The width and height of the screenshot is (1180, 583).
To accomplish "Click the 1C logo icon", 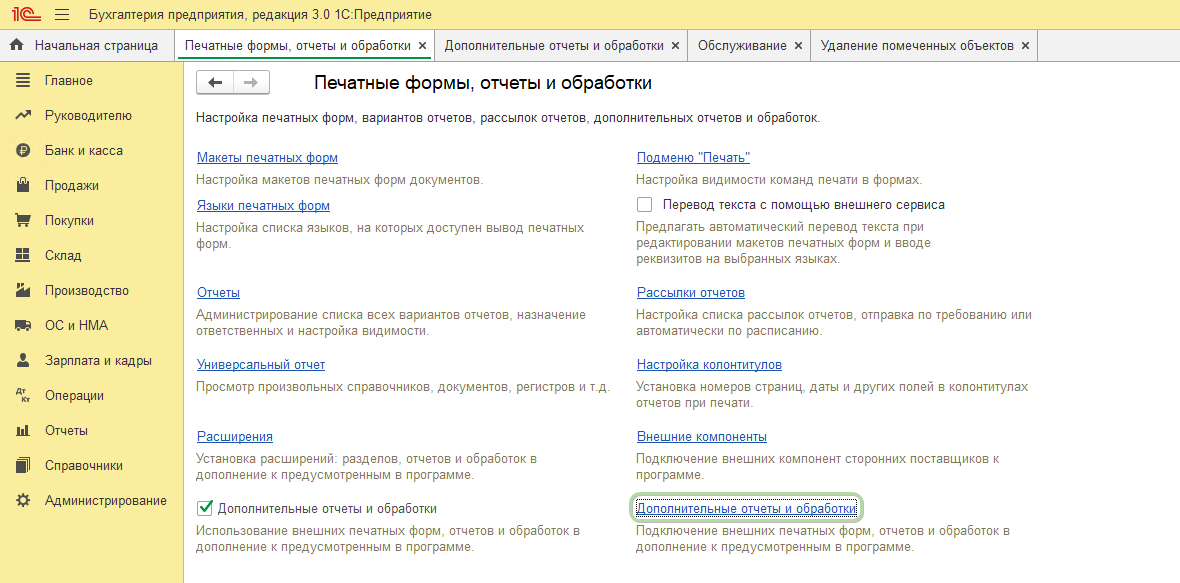I will point(24,14).
